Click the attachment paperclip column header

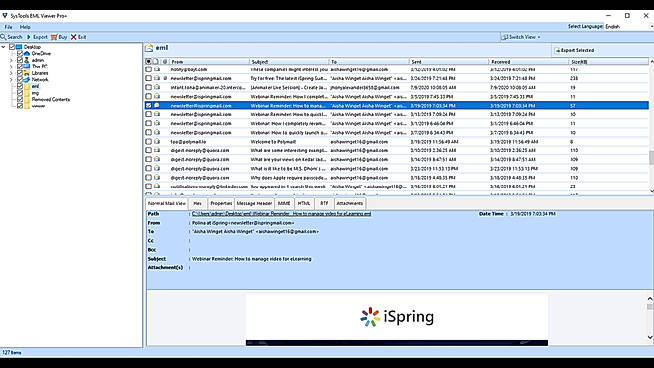coord(165,61)
